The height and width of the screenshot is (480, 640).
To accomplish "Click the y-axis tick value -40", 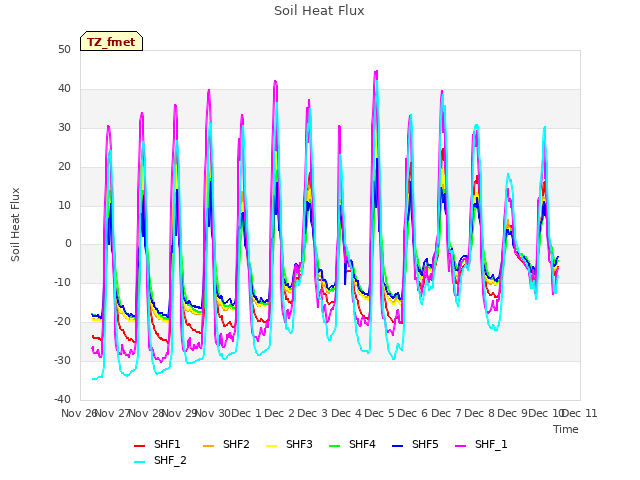I will [x=62, y=399].
